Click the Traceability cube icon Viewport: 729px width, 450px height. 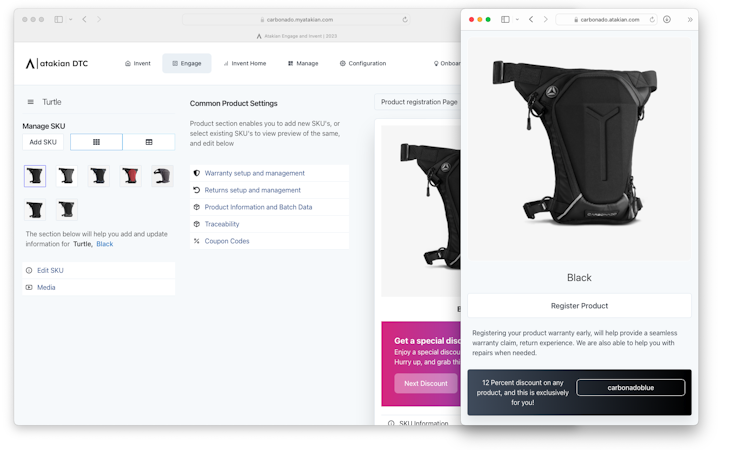197,224
